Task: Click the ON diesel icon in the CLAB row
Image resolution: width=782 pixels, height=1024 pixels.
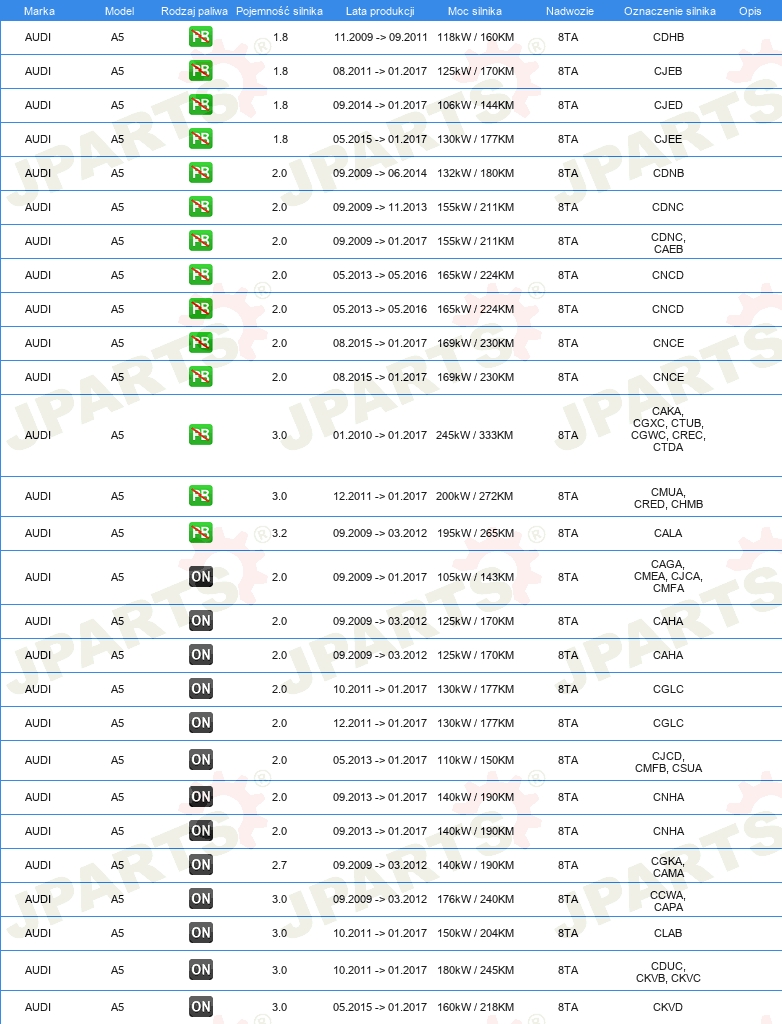Action: (201, 933)
